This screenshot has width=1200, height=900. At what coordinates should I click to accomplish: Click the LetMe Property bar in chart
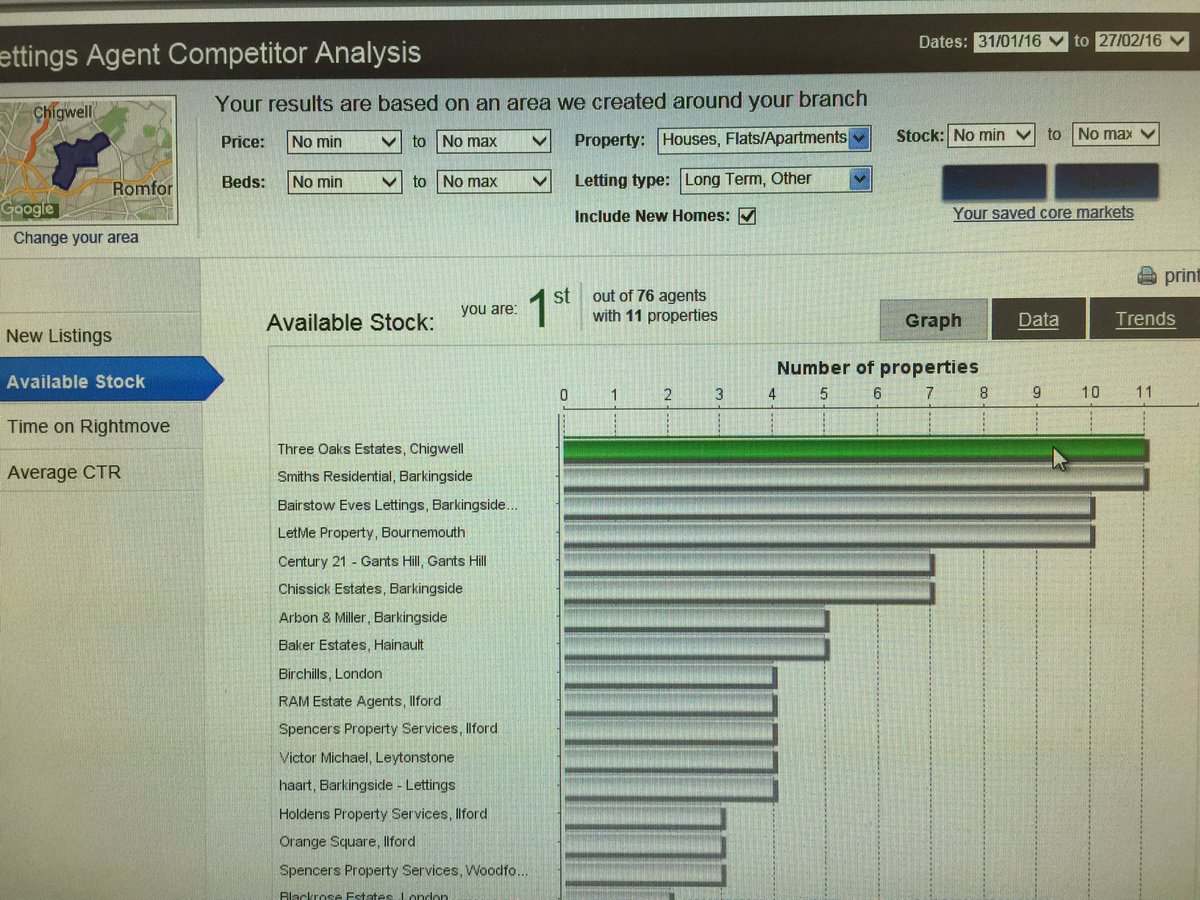(829, 534)
